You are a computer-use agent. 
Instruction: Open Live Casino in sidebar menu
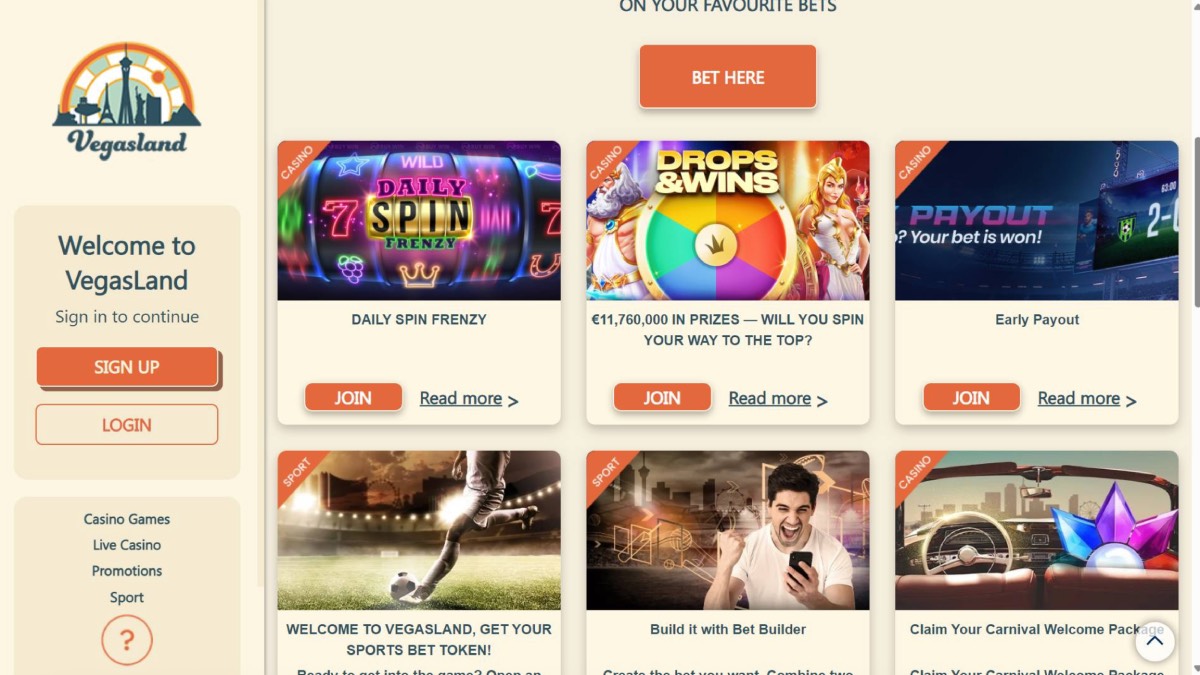[127, 545]
